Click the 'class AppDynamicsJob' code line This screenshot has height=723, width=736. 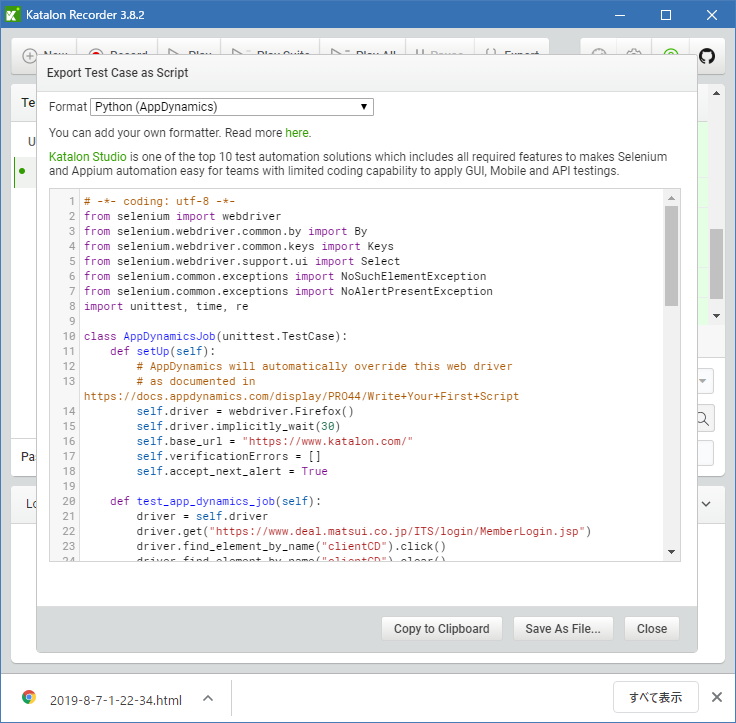(x=215, y=337)
